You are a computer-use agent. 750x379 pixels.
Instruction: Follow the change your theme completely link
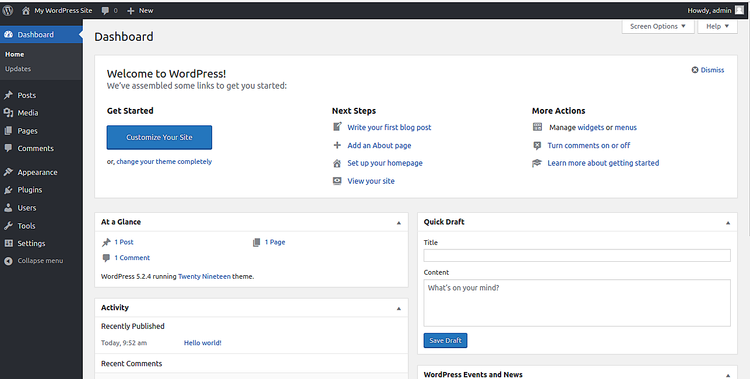164,162
